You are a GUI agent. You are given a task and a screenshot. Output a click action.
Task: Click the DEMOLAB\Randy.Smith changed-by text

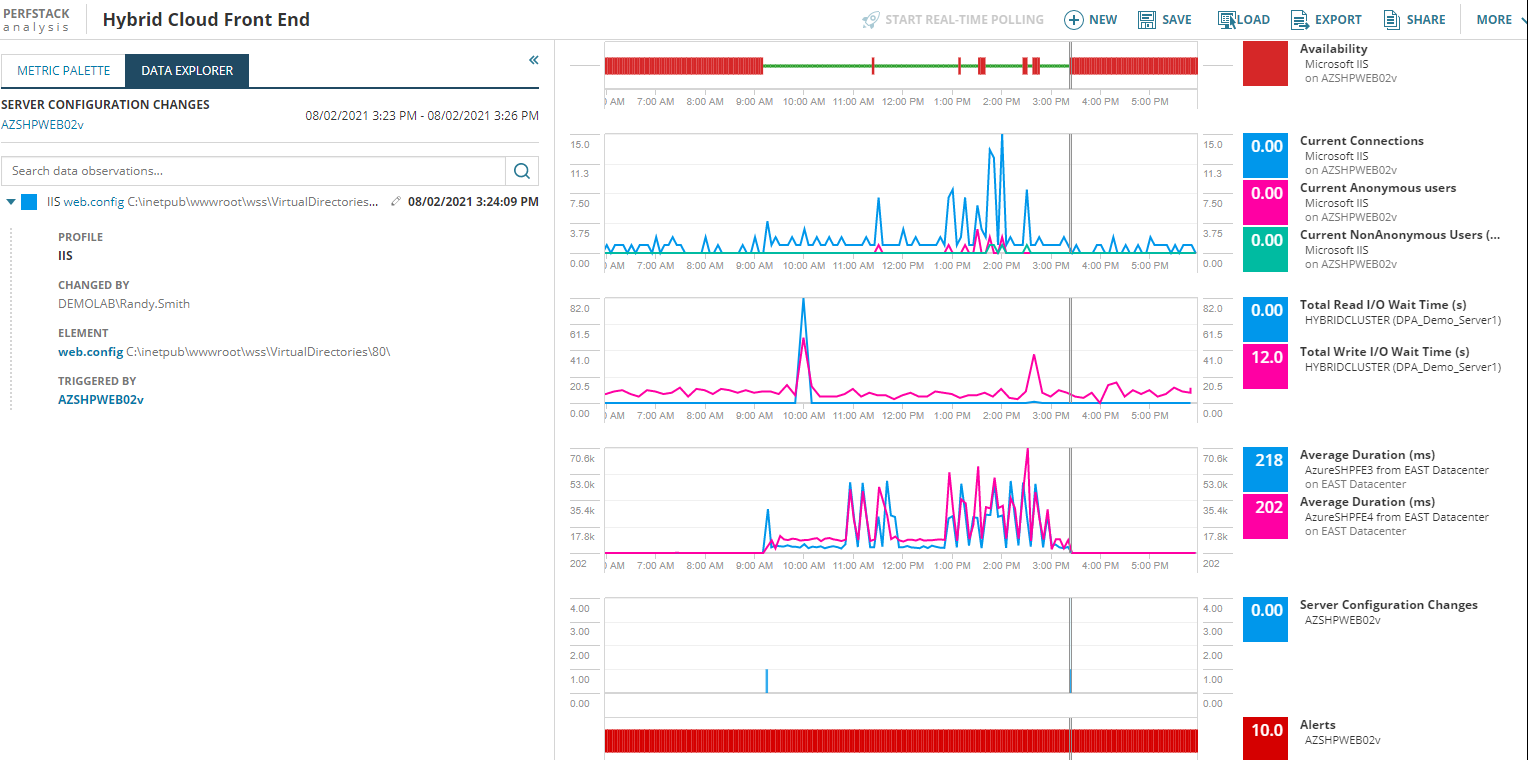(124, 304)
